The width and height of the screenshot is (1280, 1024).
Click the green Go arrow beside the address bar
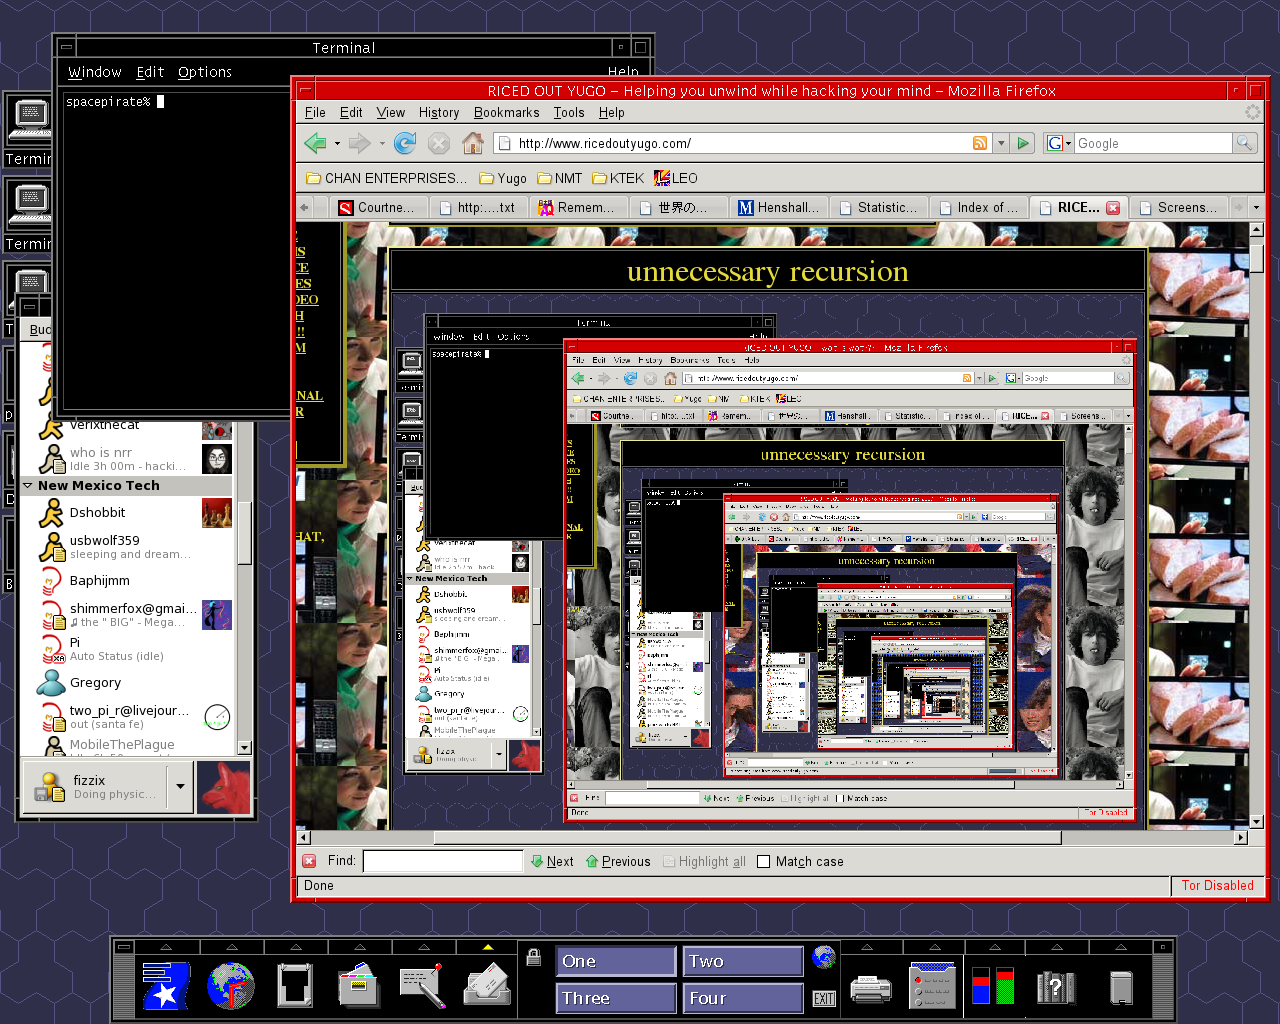(x=1022, y=143)
